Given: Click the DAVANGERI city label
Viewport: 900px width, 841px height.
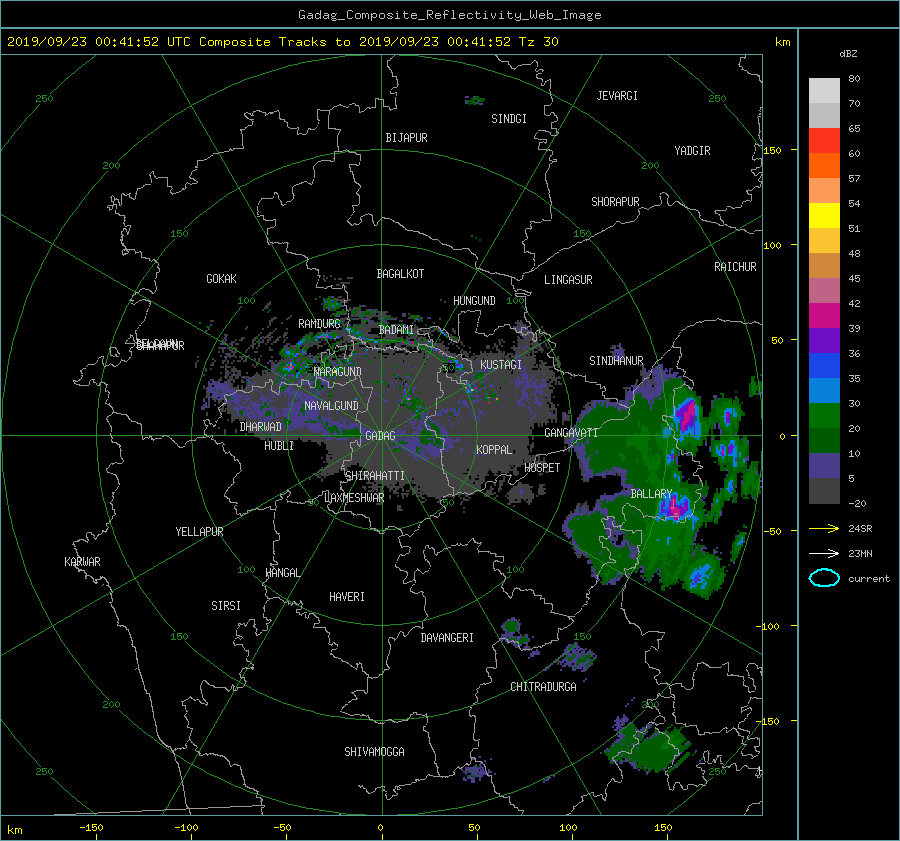Looking at the screenshot, I should (447, 638).
